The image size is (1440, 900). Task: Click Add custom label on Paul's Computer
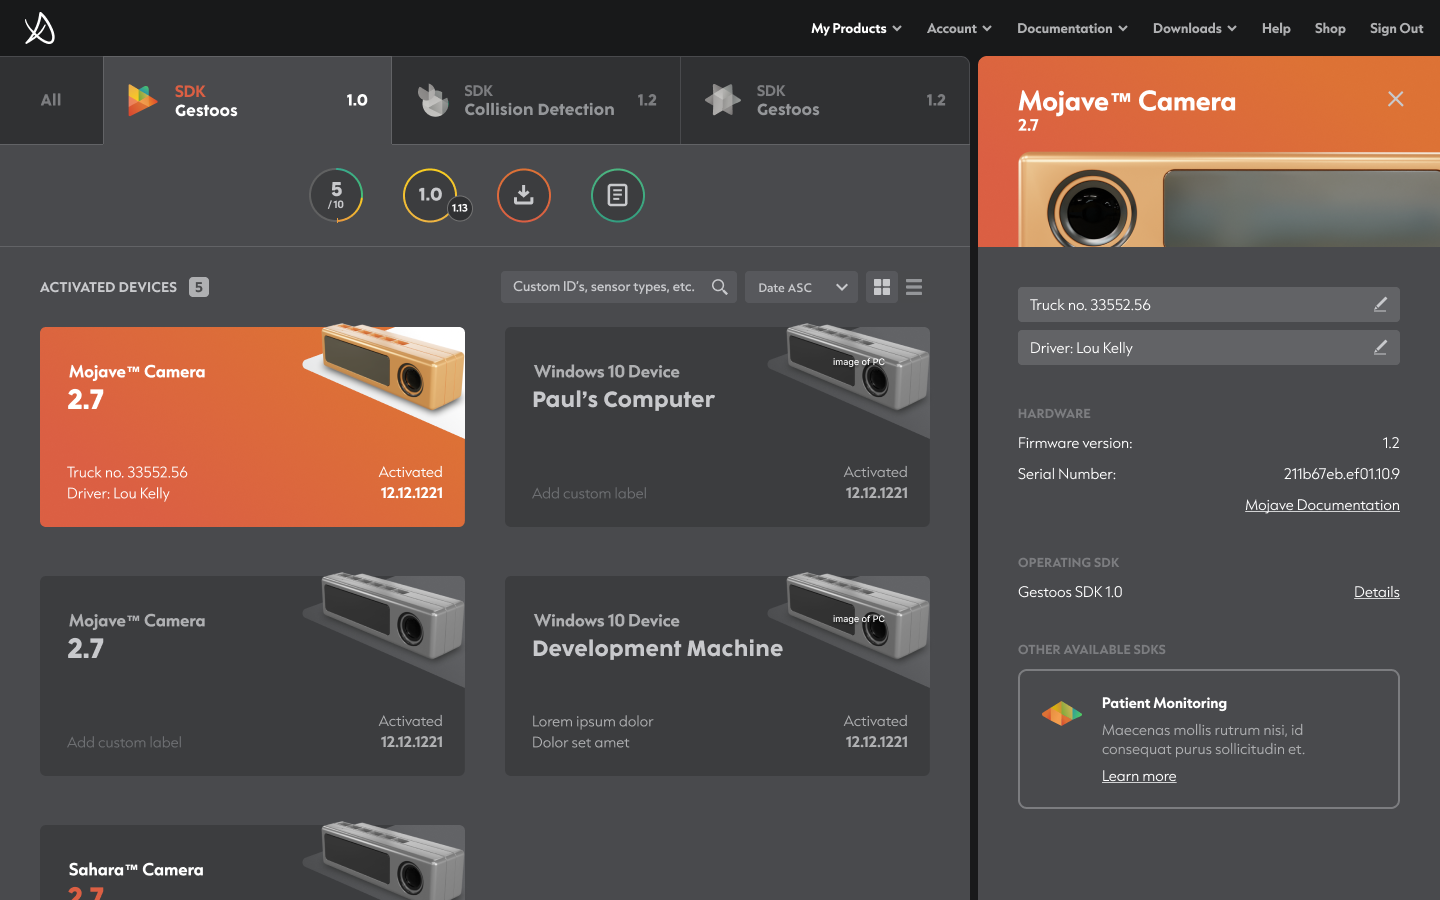[x=589, y=493]
